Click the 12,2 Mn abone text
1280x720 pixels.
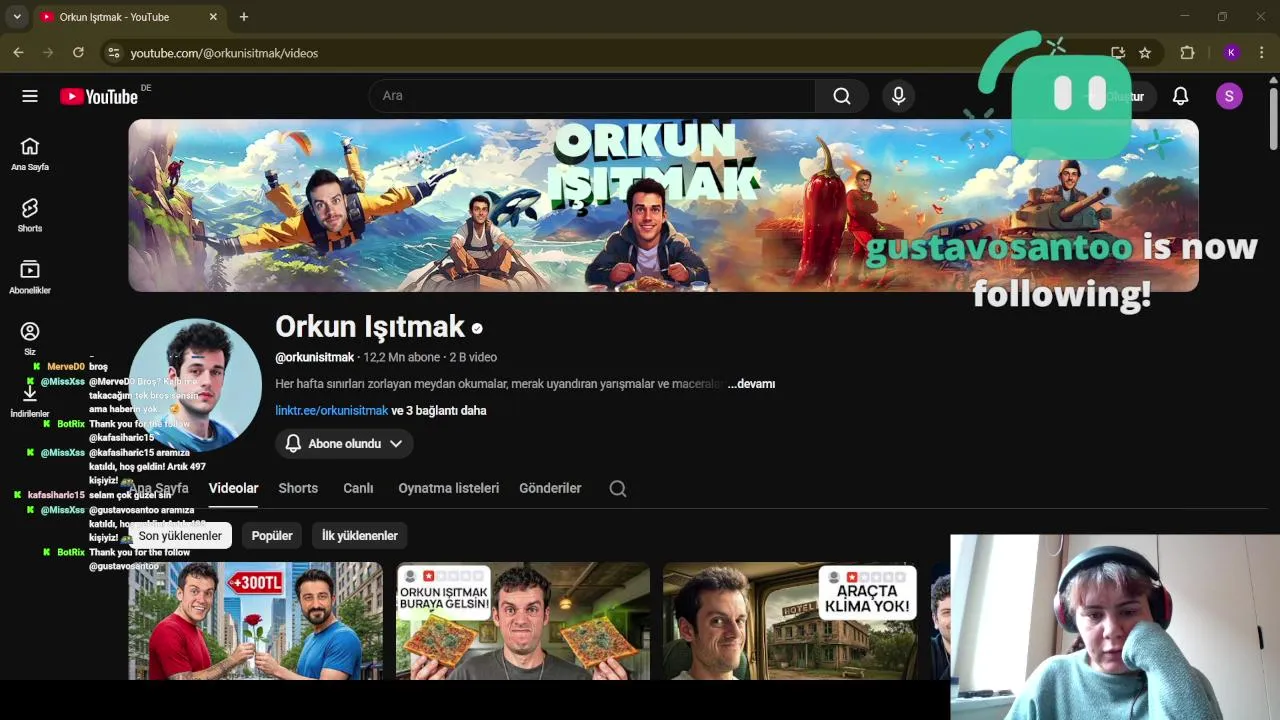pos(402,357)
